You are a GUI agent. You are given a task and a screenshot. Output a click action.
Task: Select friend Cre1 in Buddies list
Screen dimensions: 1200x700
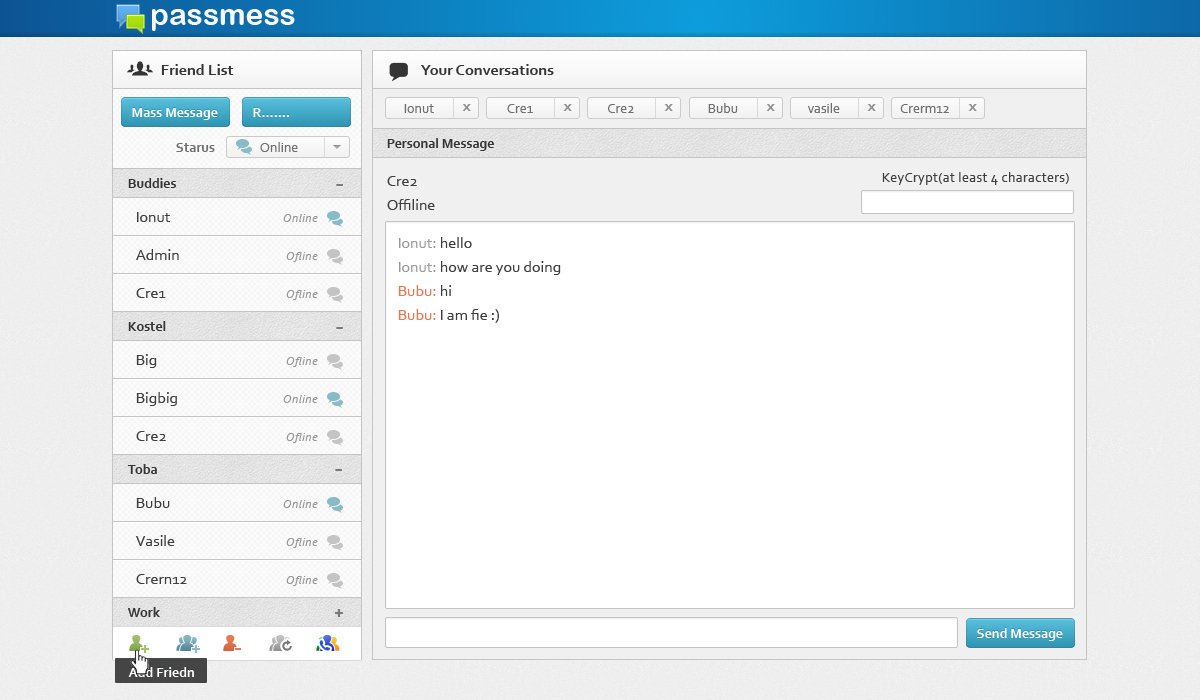(x=237, y=293)
